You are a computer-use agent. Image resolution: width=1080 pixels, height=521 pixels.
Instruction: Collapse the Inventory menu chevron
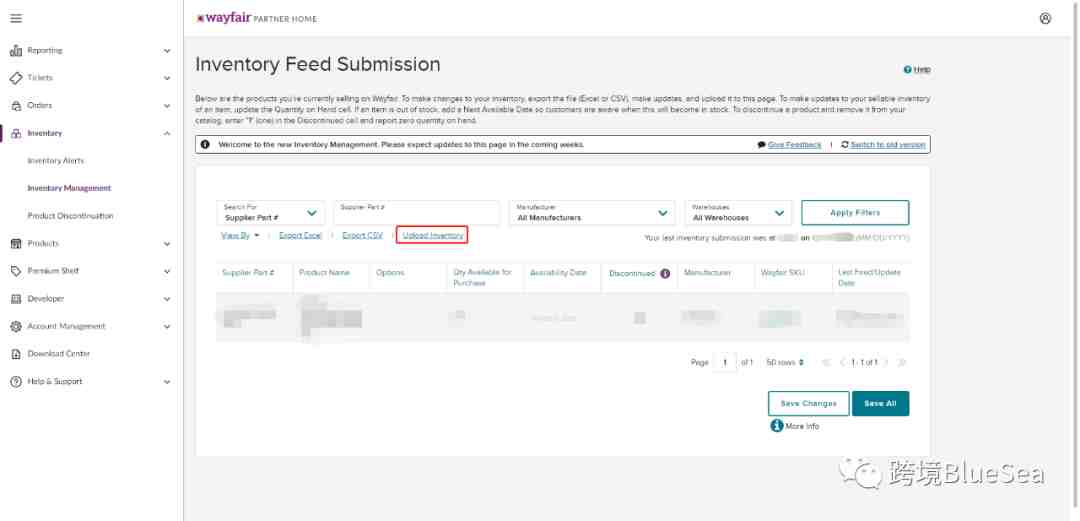[x=167, y=133]
